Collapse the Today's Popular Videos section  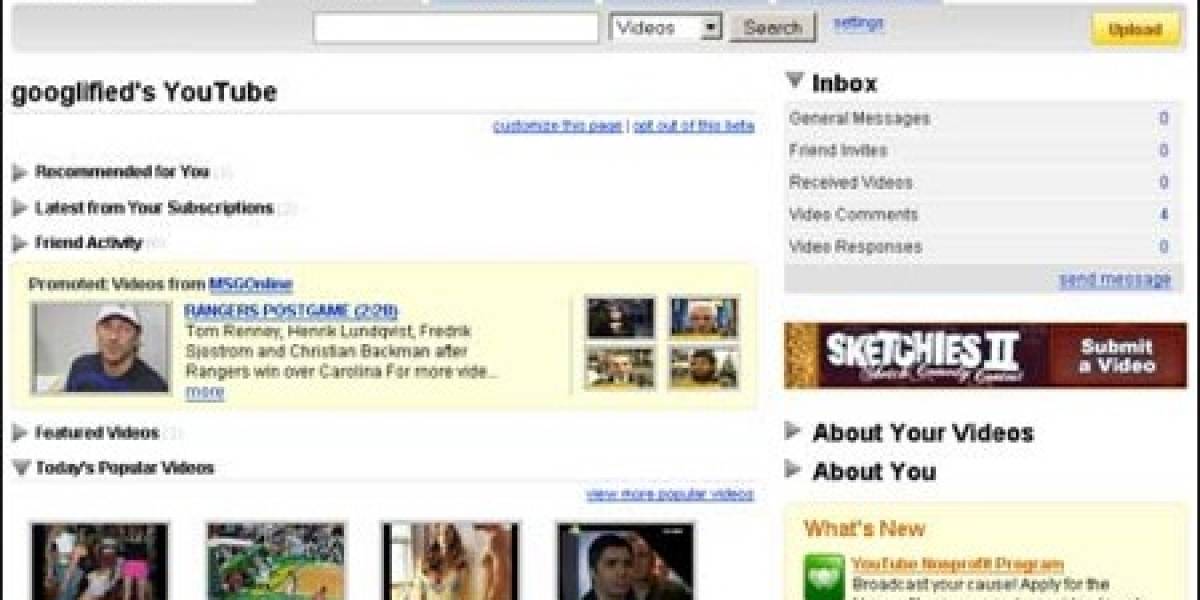point(20,467)
